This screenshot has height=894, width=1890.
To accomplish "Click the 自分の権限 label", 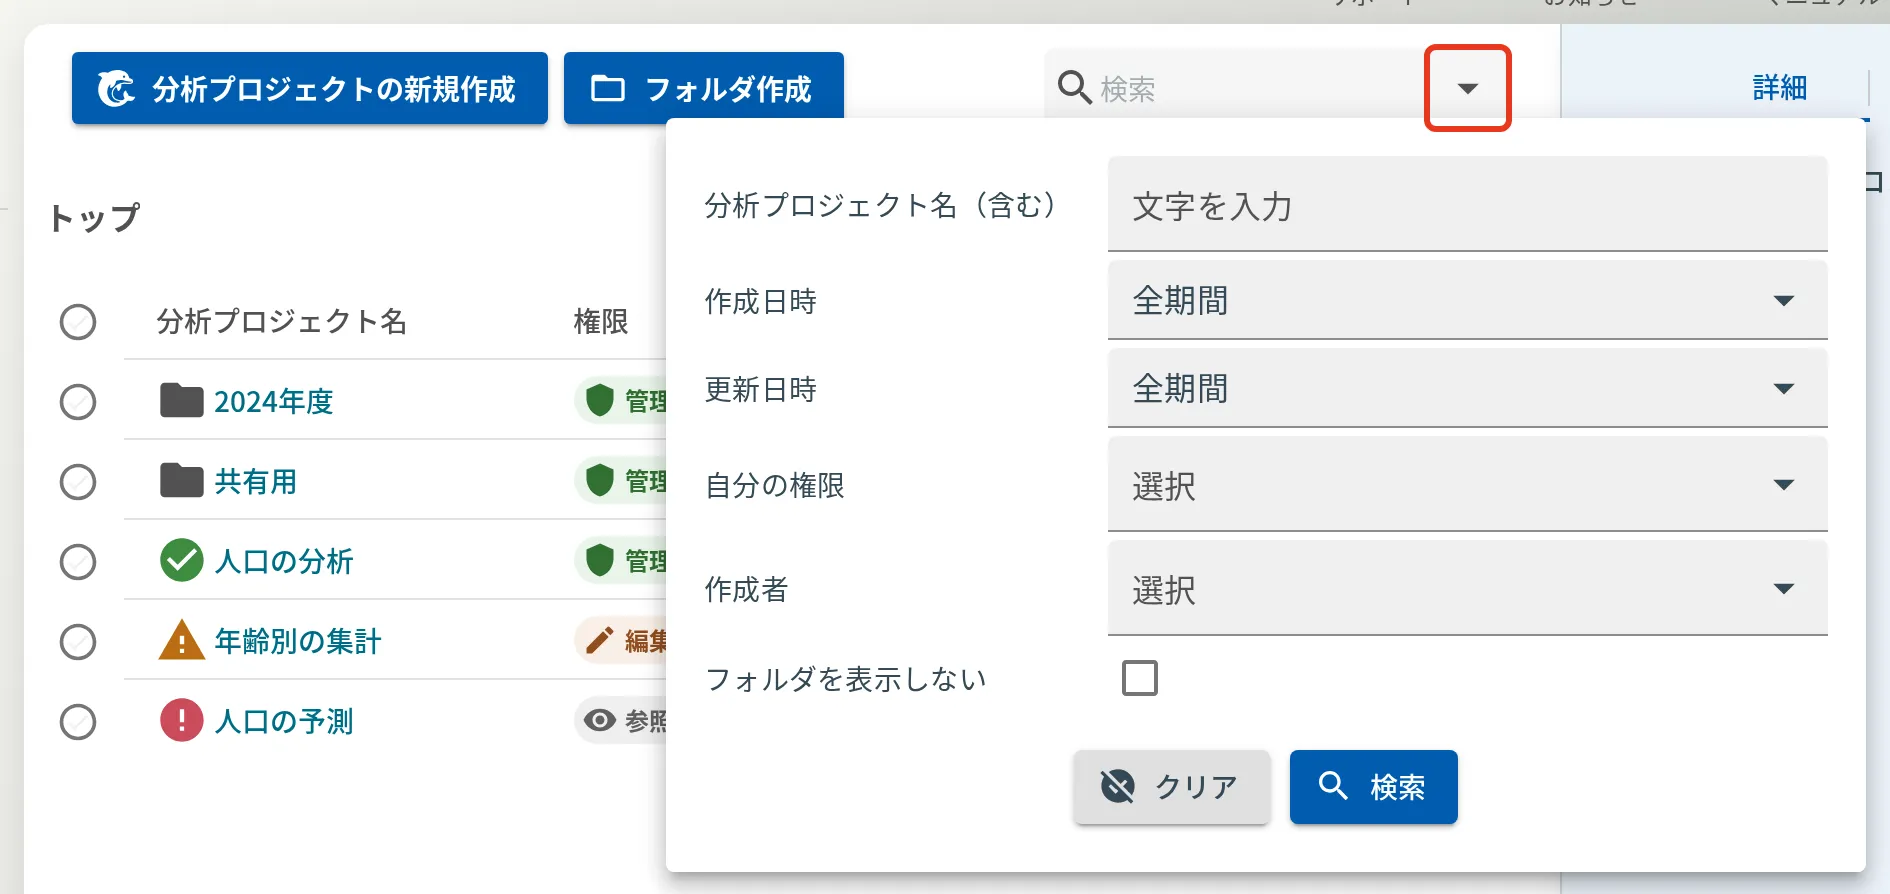I will tap(775, 486).
